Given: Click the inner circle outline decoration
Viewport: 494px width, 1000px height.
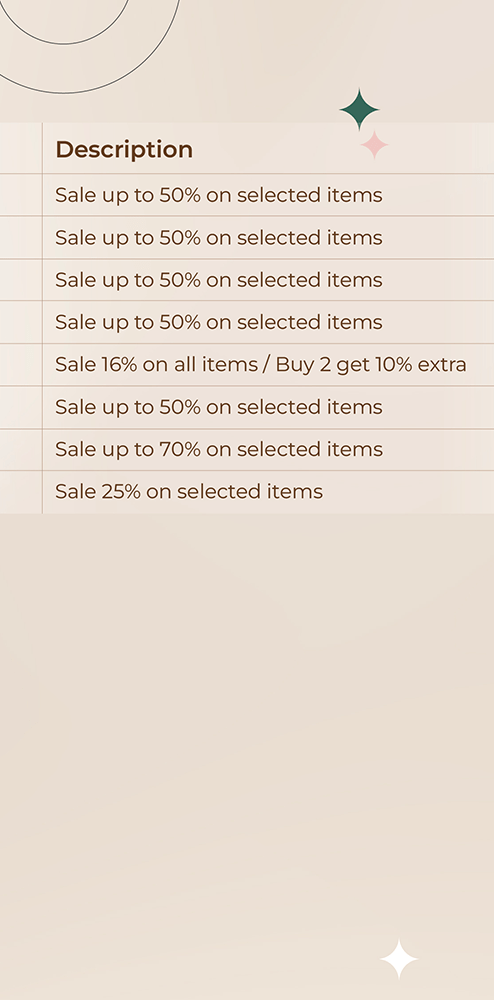Looking at the screenshot, I should click(x=65, y=22).
